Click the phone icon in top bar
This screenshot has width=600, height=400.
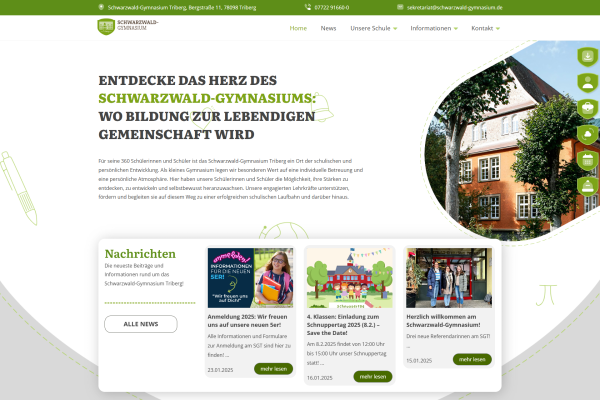[308, 7]
